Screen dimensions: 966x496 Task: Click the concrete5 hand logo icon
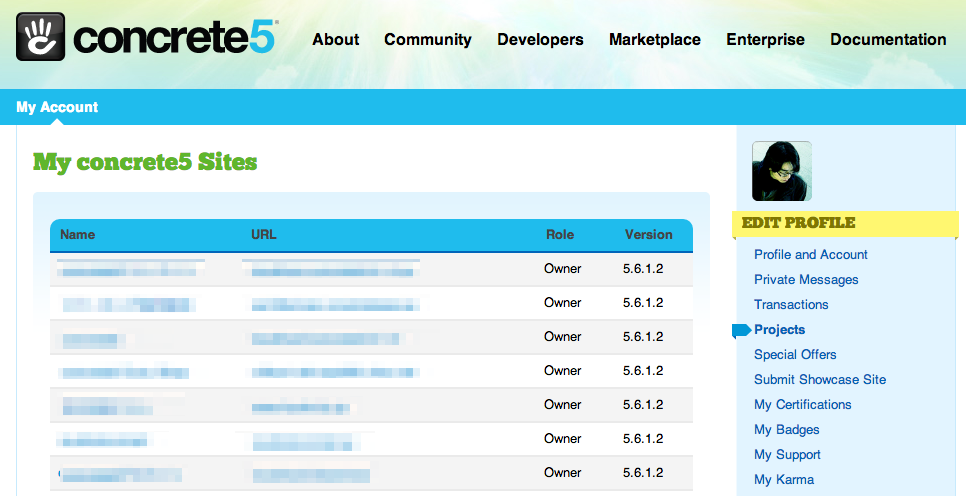[x=41, y=37]
